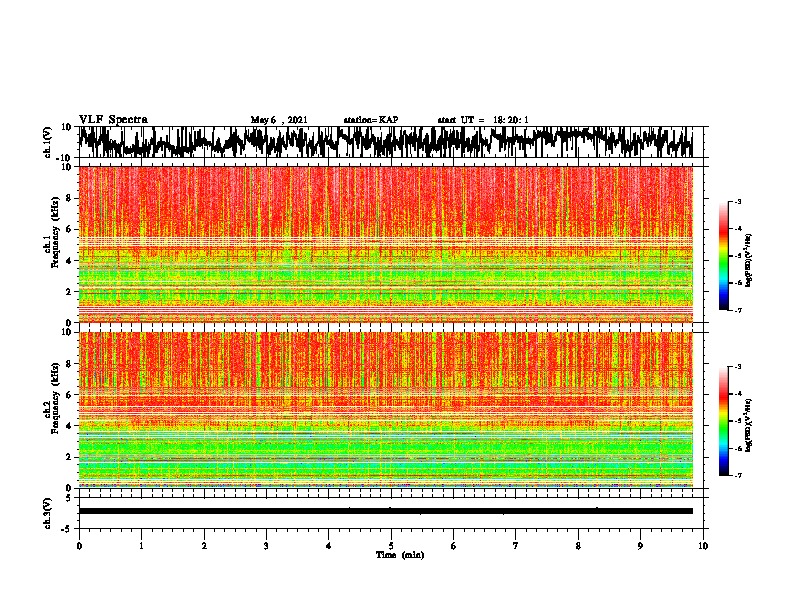This screenshot has width=792, height=612.
Task: Click the 8 kHz tick of ch.2 spectrogram
Action: (x=69, y=364)
